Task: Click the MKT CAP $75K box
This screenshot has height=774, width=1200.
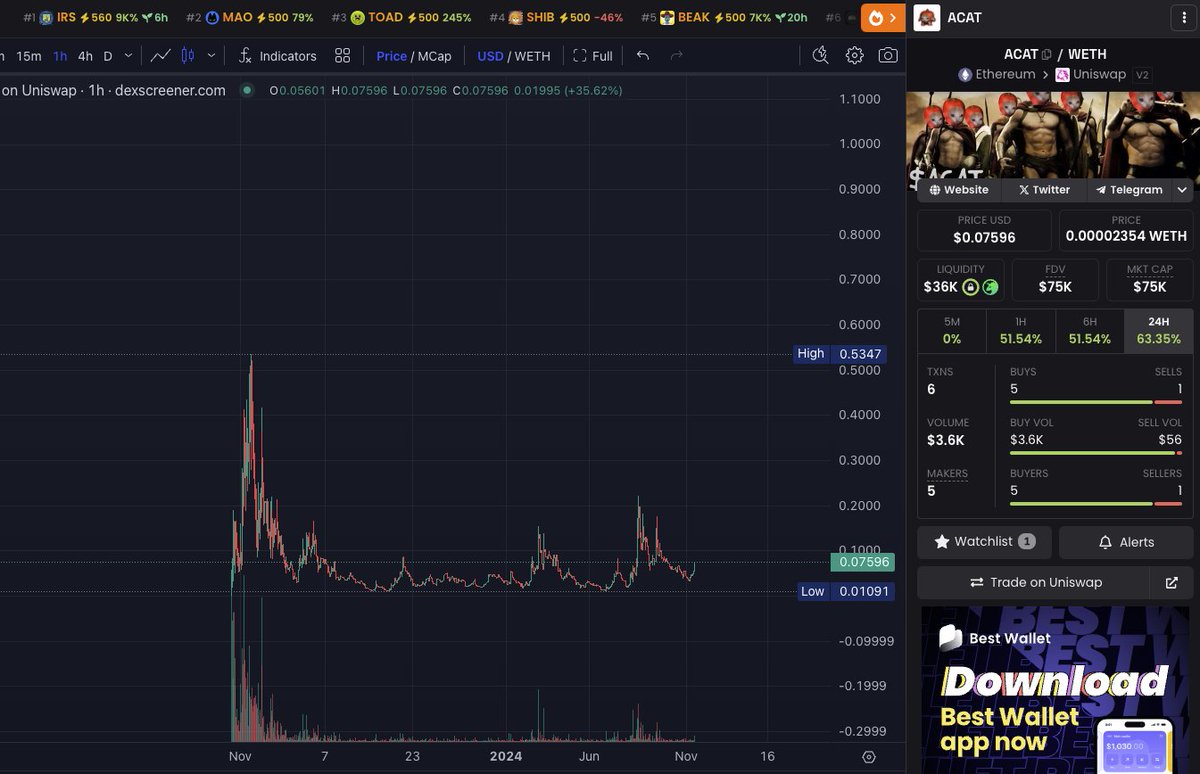Action: [1150, 280]
